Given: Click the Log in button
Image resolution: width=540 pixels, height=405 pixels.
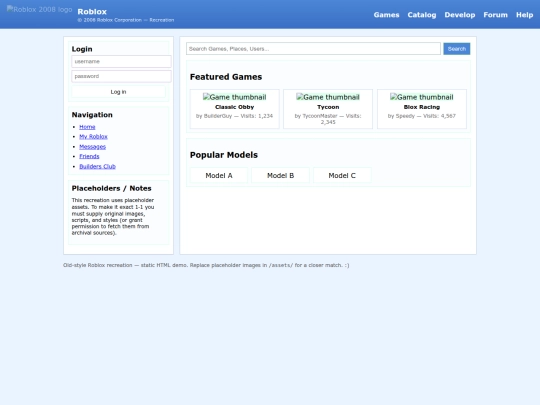Looking at the screenshot, I should click(x=118, y=92).
